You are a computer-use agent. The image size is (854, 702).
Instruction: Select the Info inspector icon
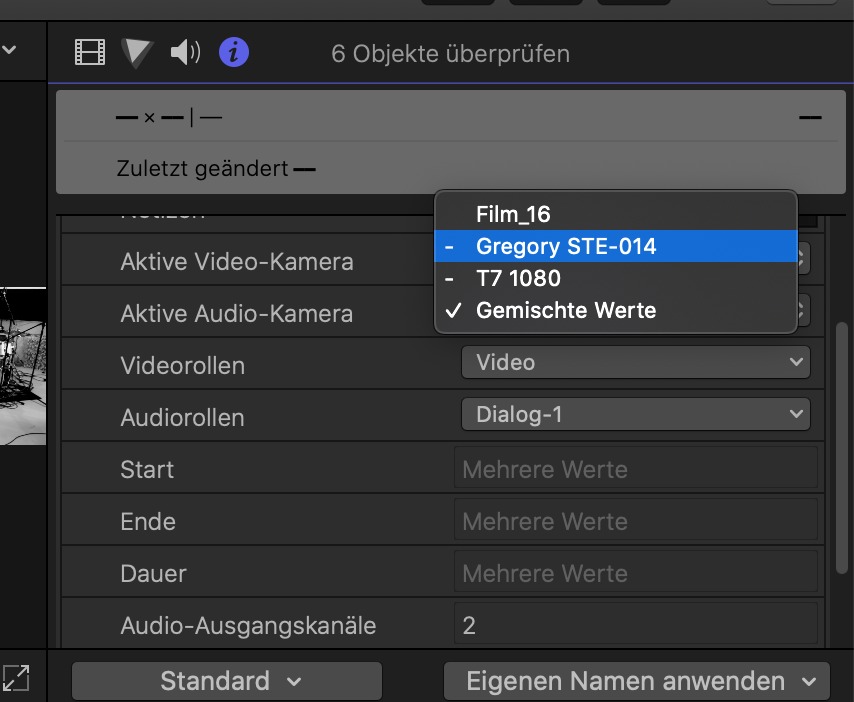tap(234, 52)
